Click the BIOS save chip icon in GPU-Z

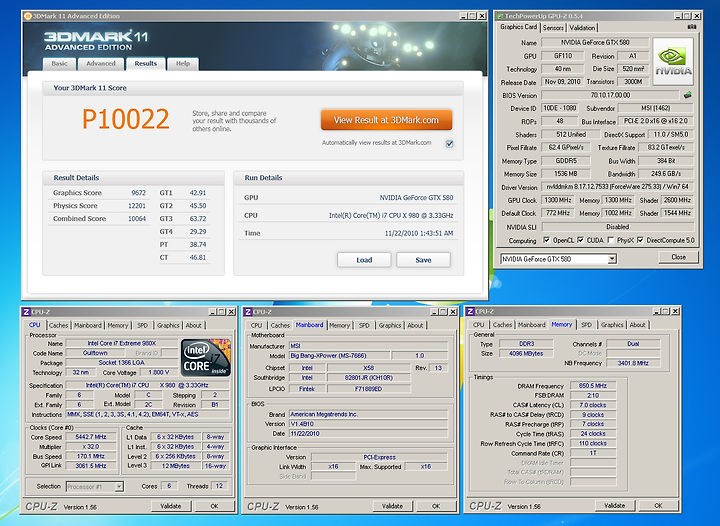(687, 95)
